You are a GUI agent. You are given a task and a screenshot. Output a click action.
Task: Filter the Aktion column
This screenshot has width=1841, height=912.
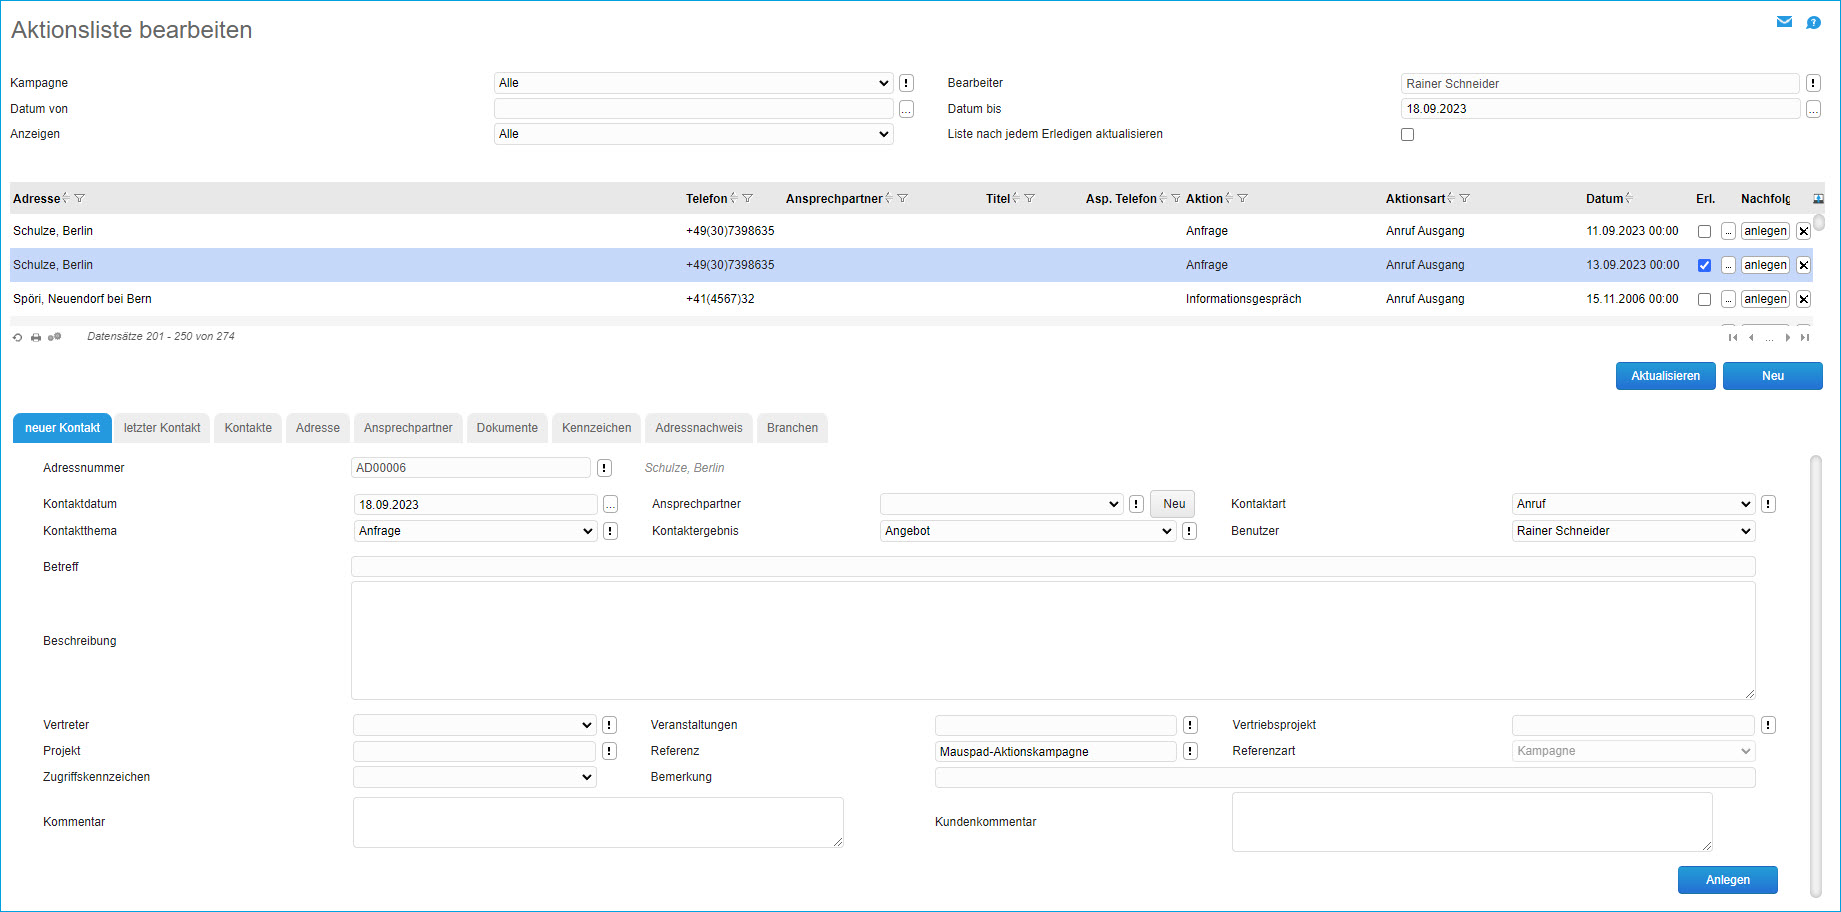[x=1242, y=198]
